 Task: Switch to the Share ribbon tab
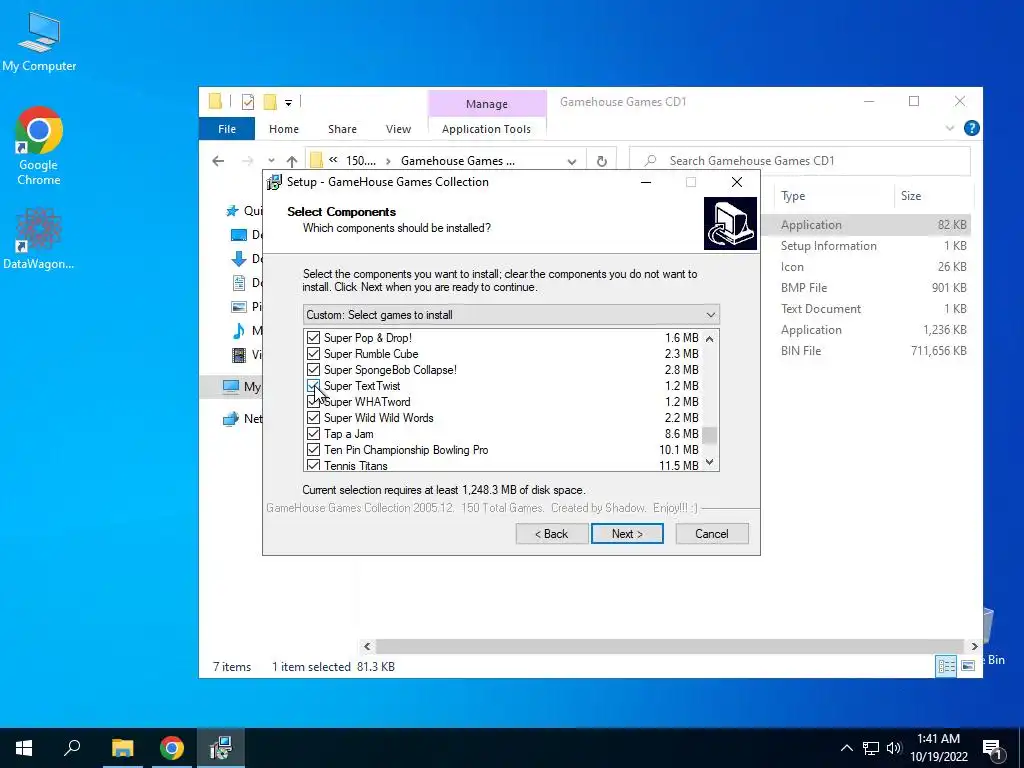click(x=342, y=129)
